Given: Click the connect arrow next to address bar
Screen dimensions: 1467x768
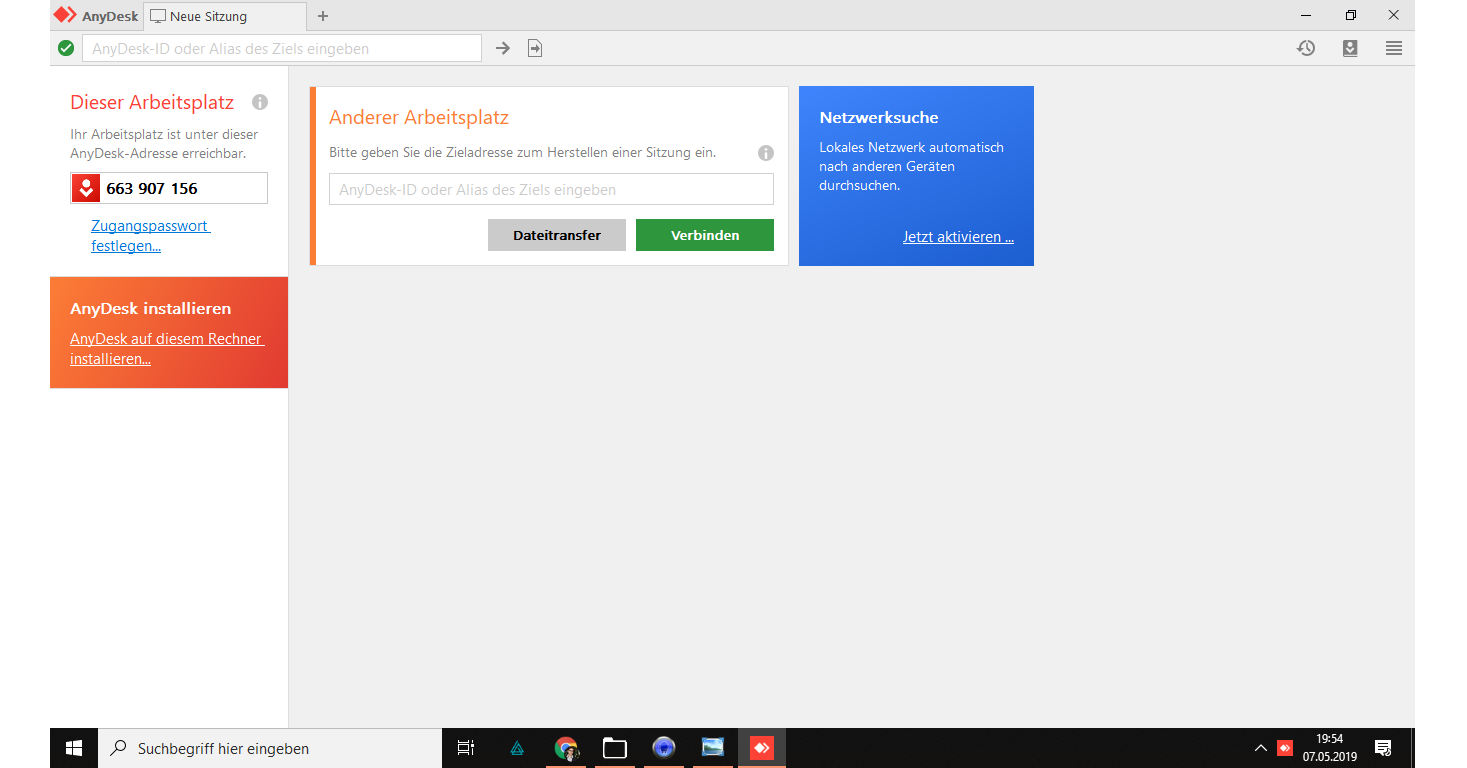Looking at the screenshot, I should coord(503,48).
